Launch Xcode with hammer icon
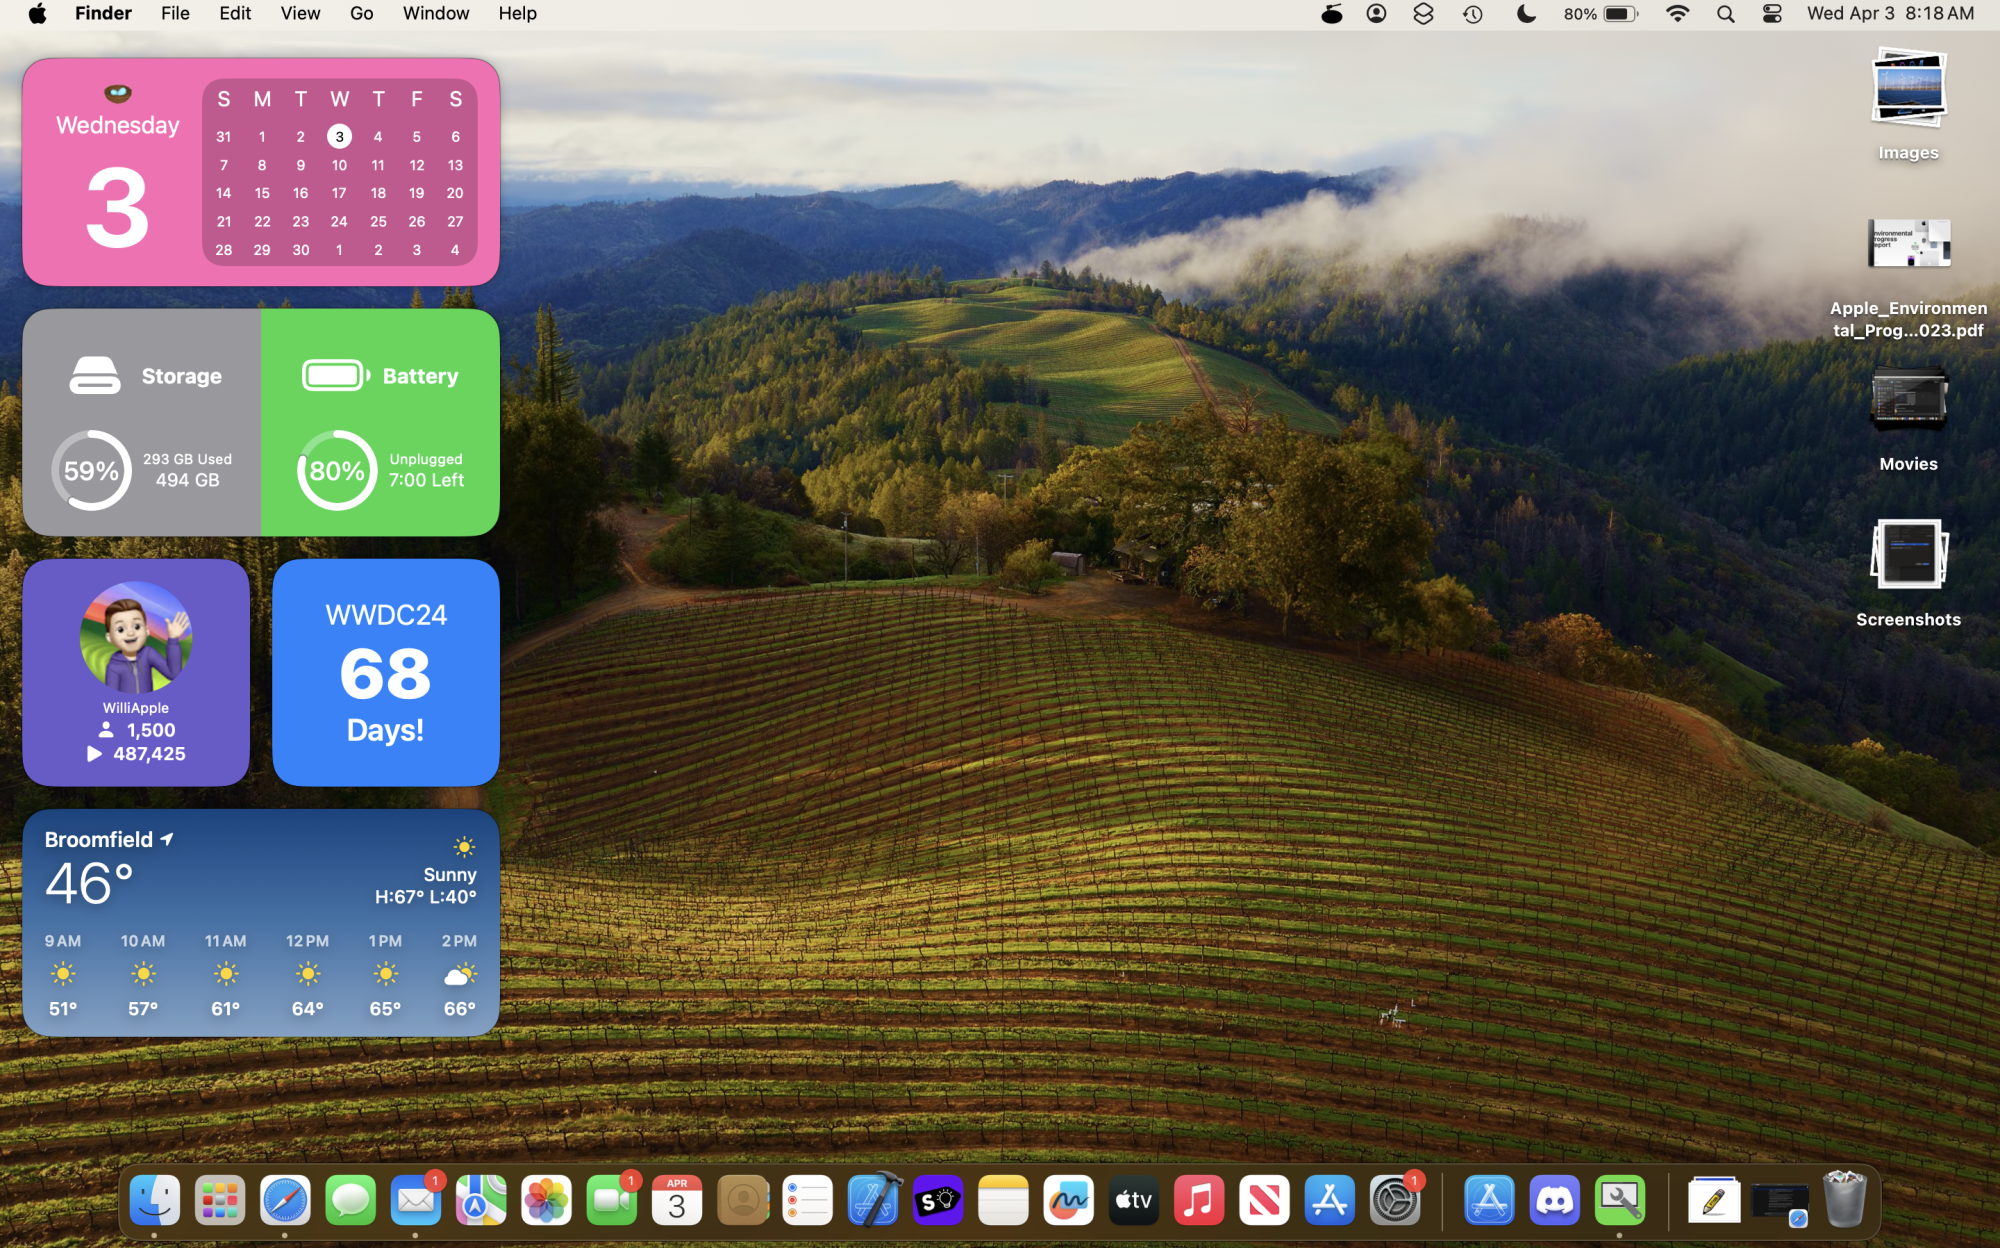Viewport: 2000px width, 1248px height. tap(874, 1200)
